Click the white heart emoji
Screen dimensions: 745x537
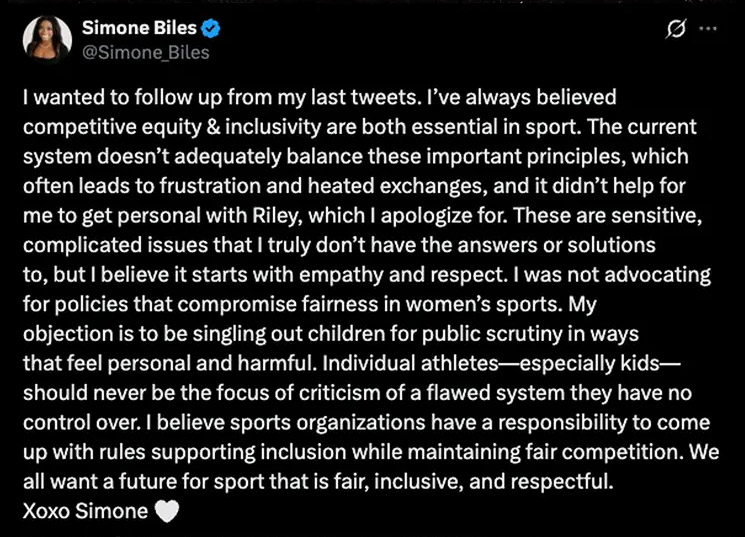168,512
